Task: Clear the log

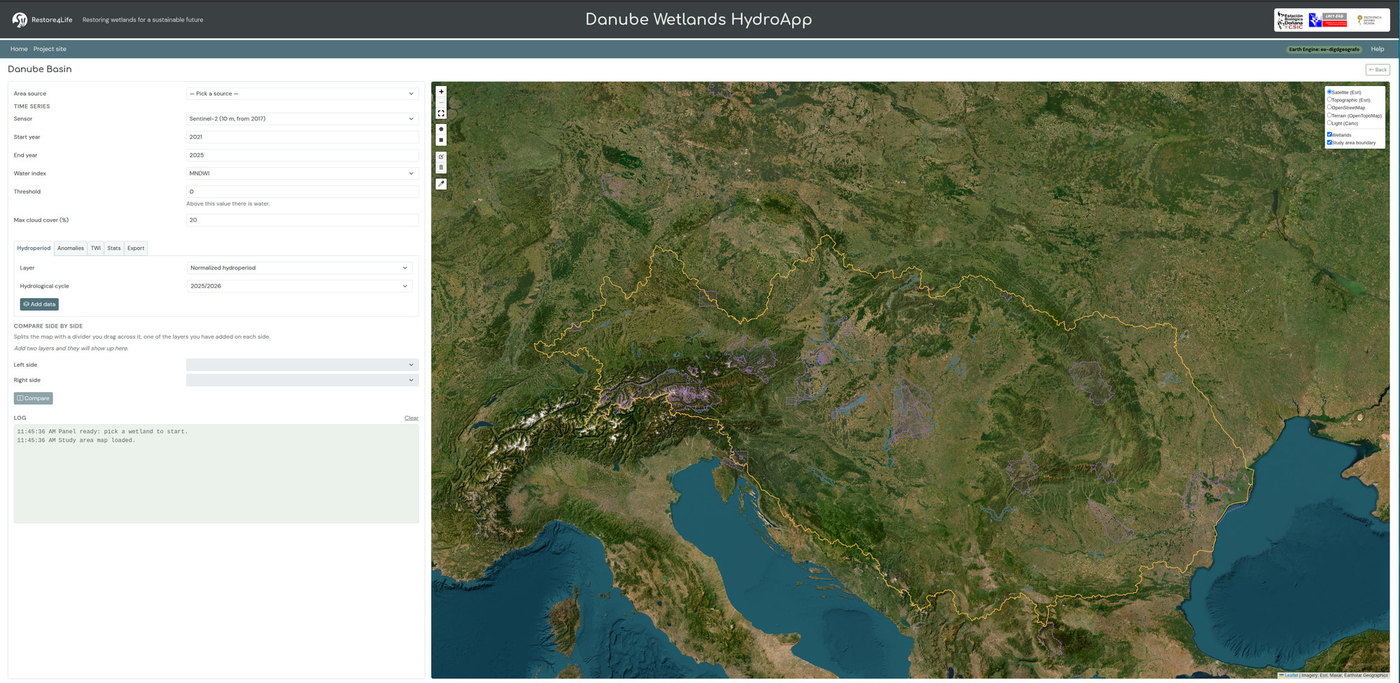Action: pos(411,418)
